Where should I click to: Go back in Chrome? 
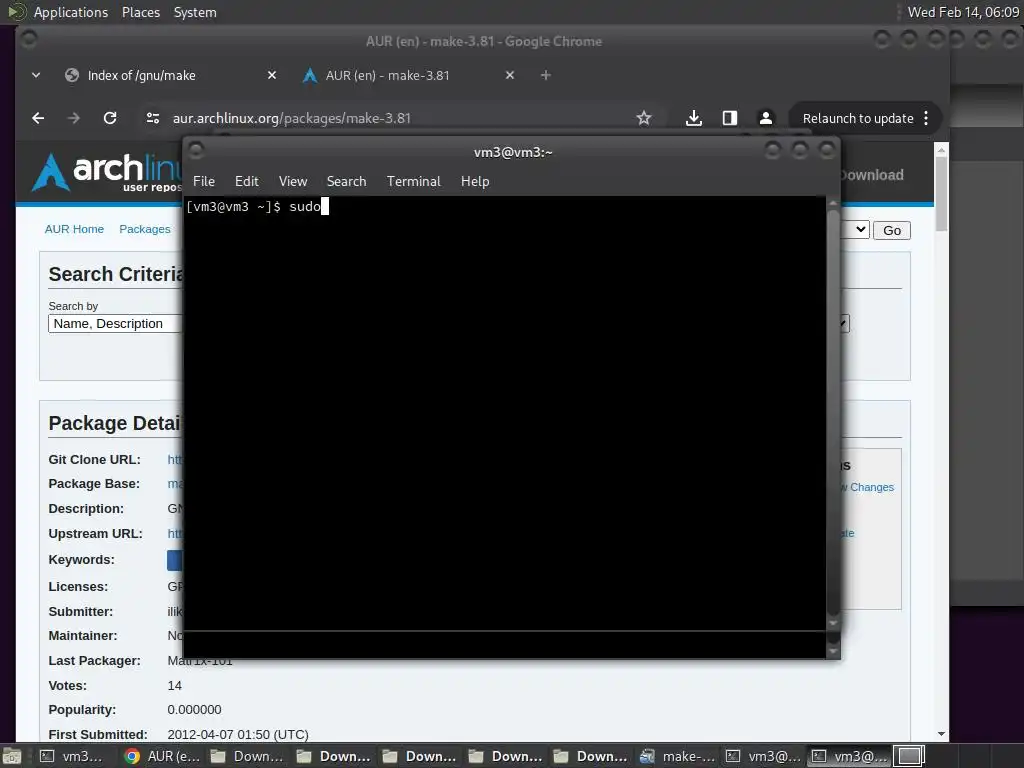38,118
